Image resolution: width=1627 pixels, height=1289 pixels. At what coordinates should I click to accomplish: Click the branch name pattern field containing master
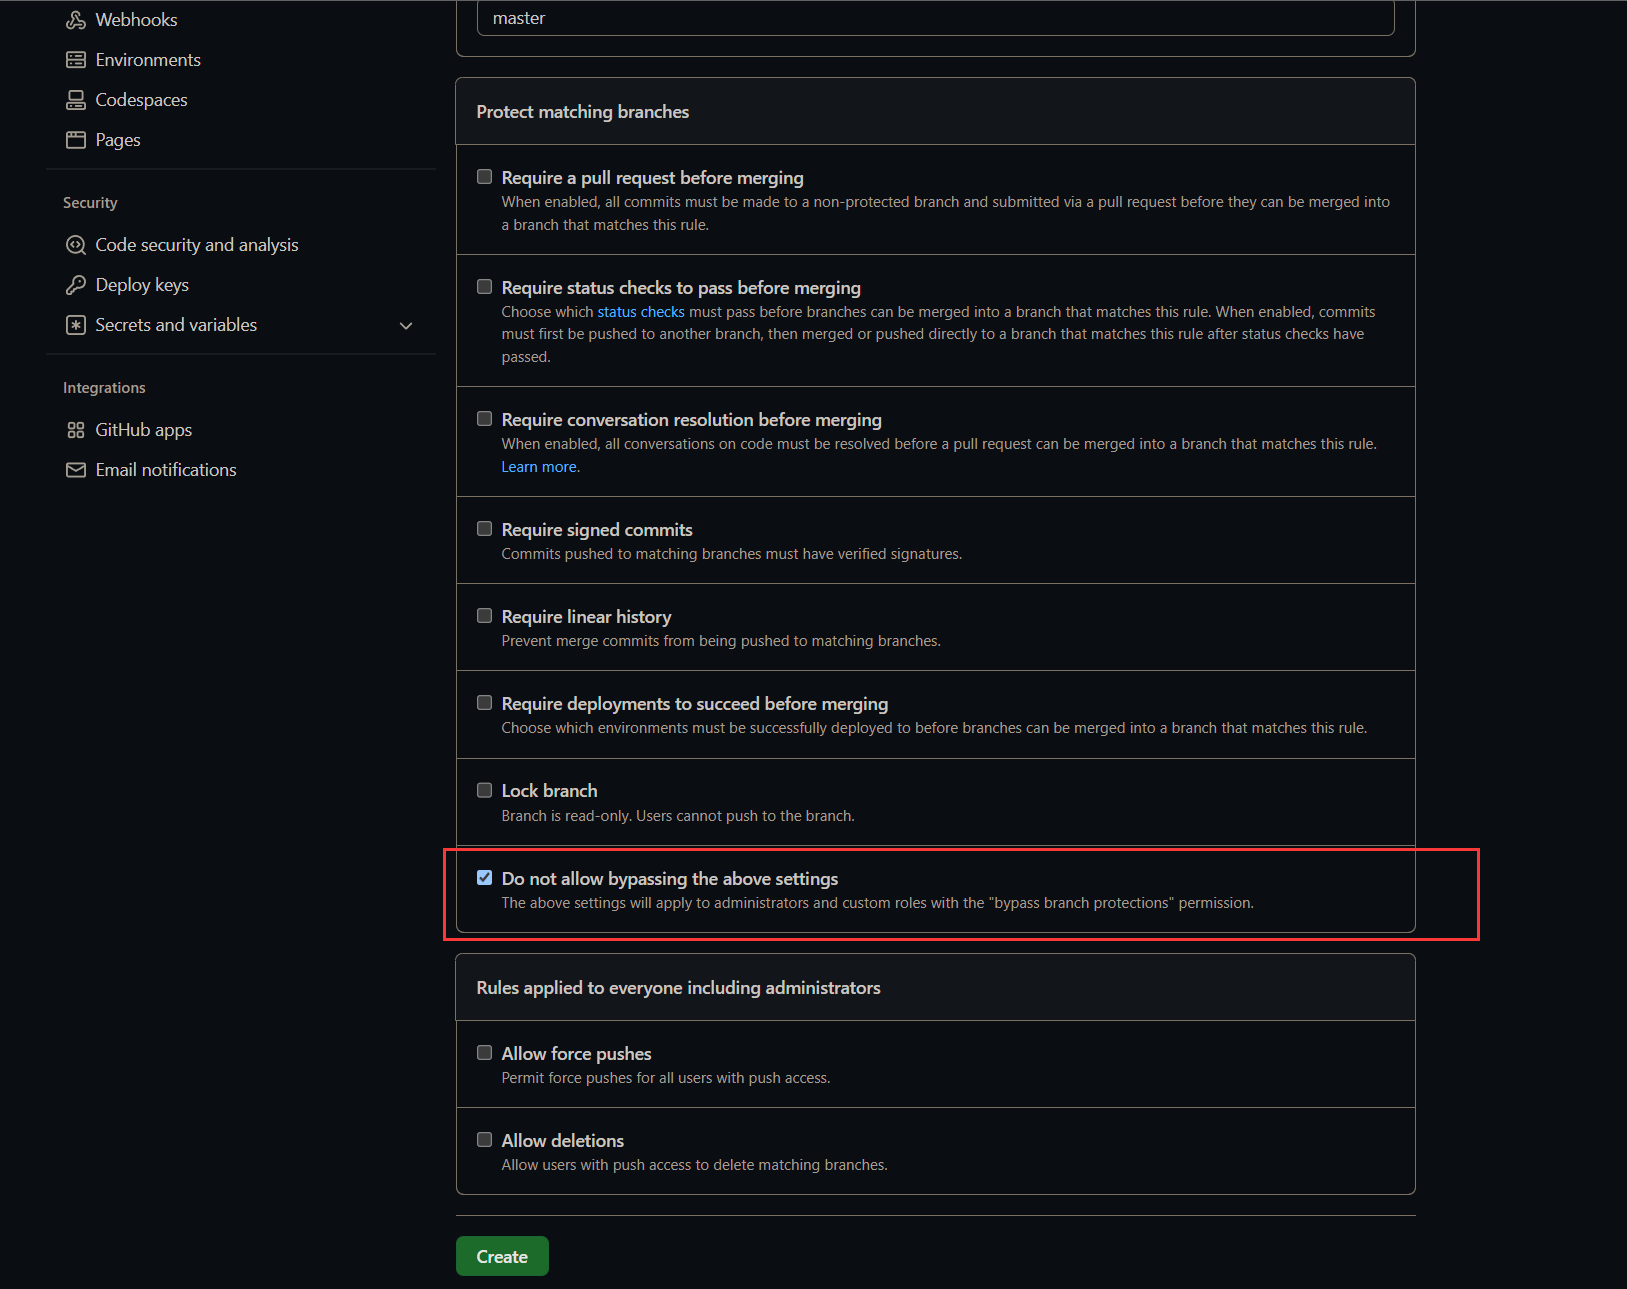point(935,18)
